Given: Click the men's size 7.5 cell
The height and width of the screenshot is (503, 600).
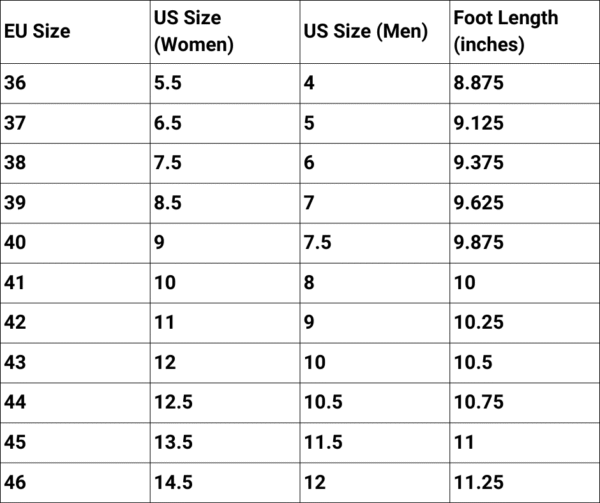Looking at the screenshot, I should [x=317, y=243].
